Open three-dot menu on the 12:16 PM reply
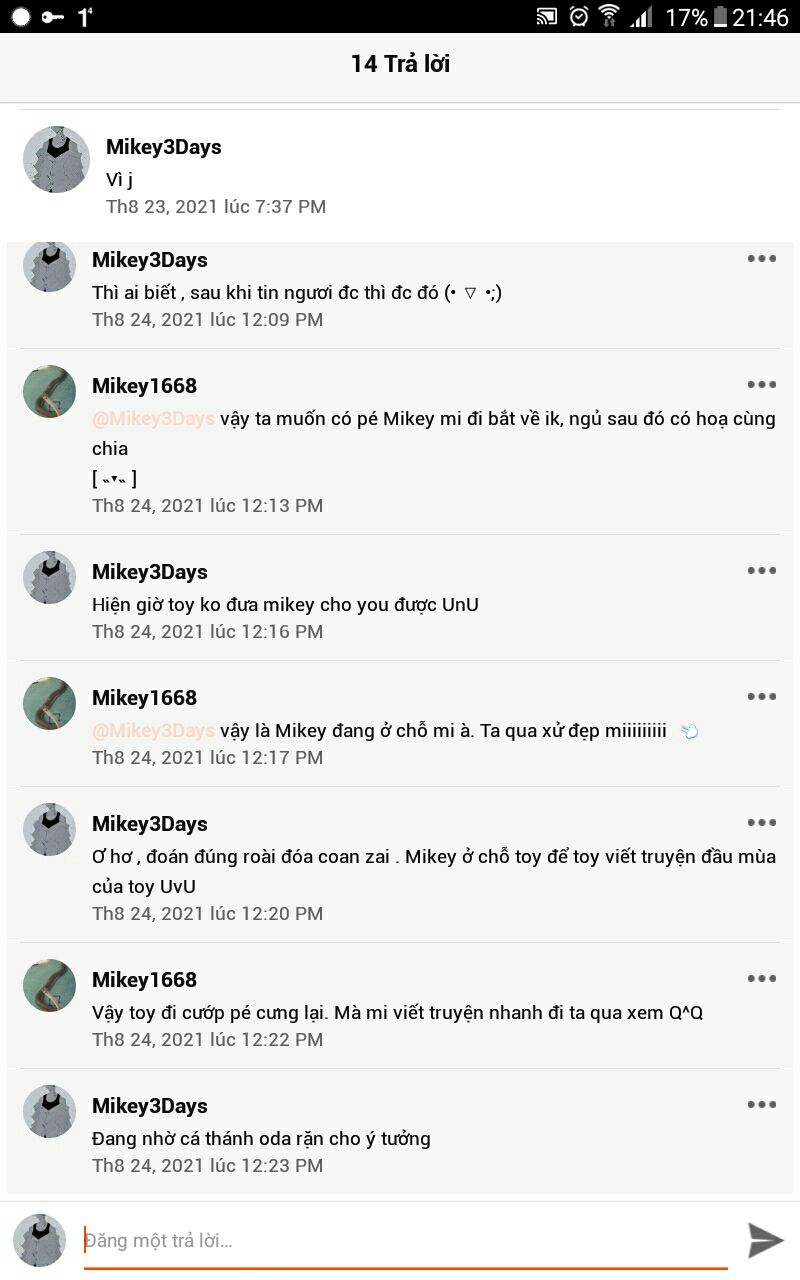 click(762, 571)
